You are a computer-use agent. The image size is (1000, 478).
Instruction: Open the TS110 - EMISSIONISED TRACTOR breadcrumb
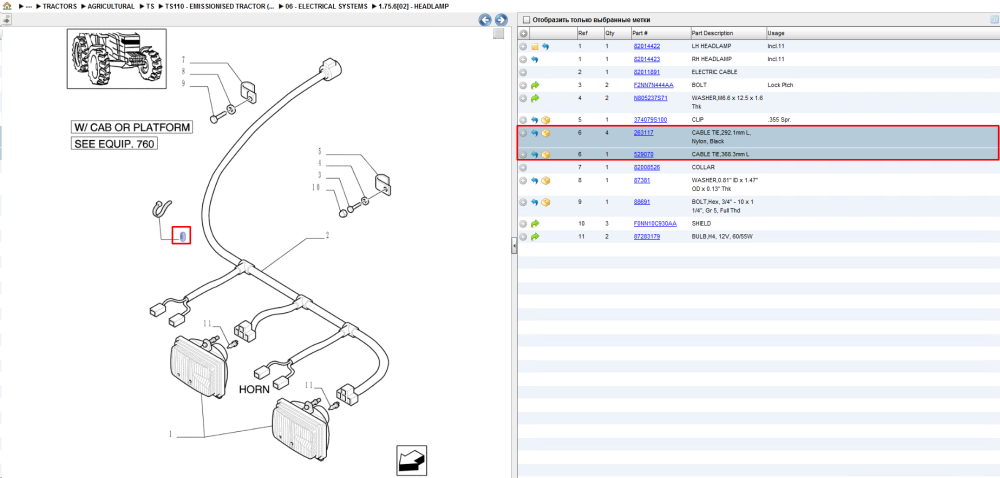coord(220,6)
